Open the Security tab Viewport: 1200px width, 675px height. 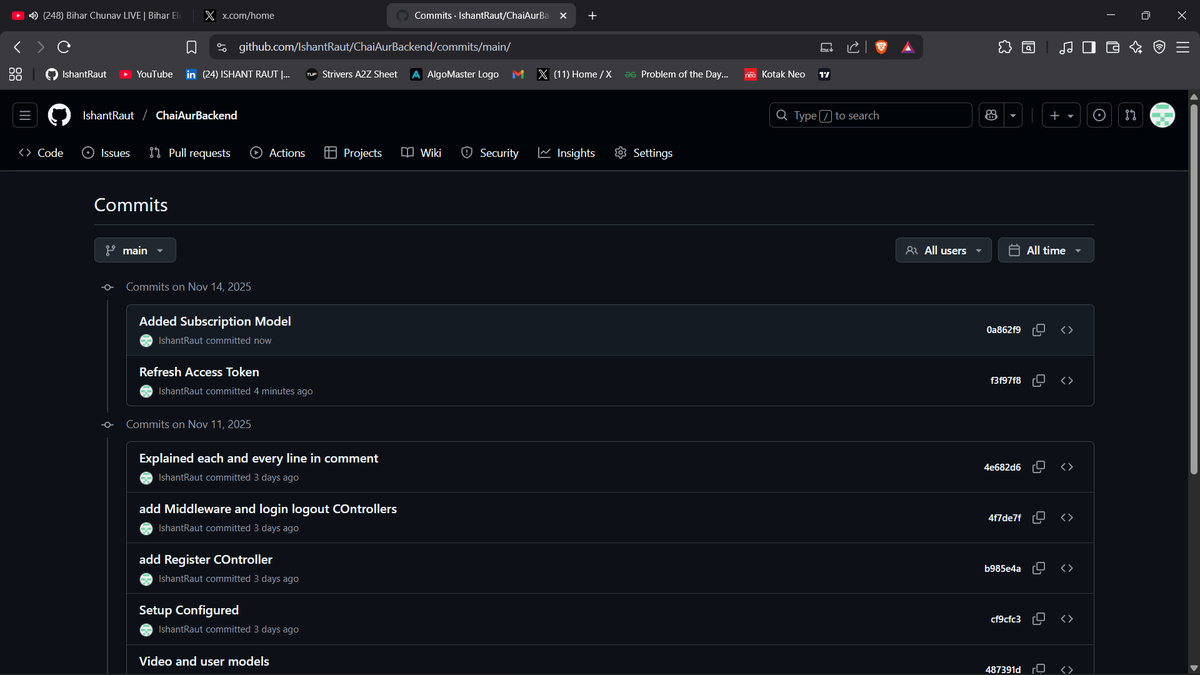coord(490,153)
